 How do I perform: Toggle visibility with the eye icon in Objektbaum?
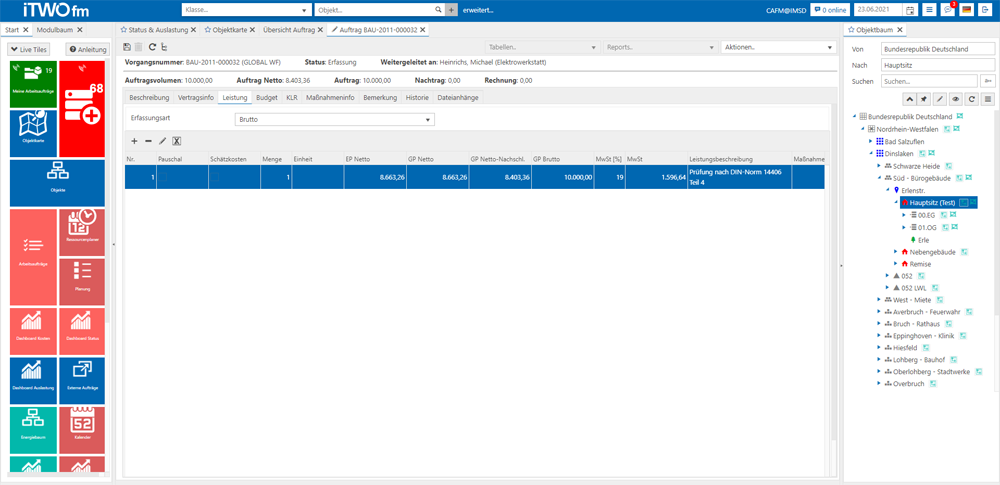point(955,99)
